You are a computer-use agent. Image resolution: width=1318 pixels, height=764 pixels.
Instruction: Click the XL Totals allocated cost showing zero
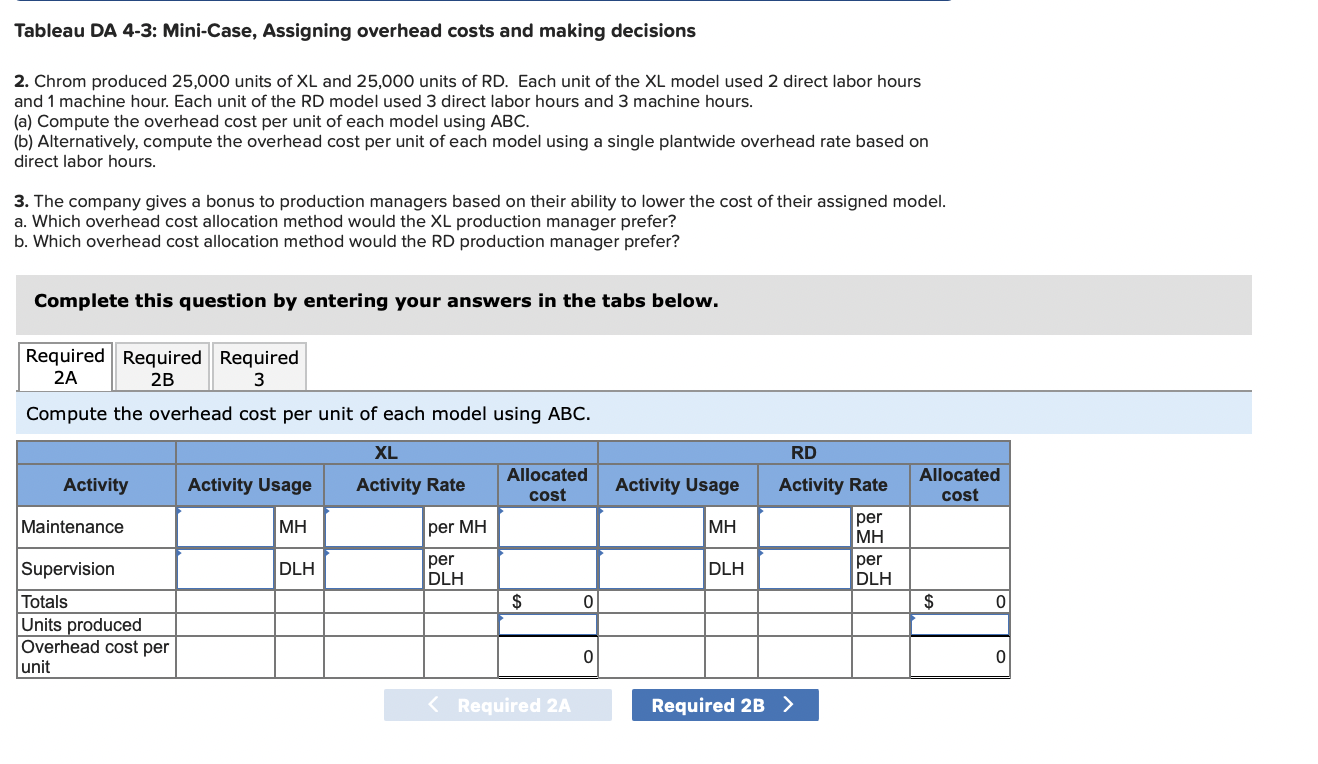point(547,601)
